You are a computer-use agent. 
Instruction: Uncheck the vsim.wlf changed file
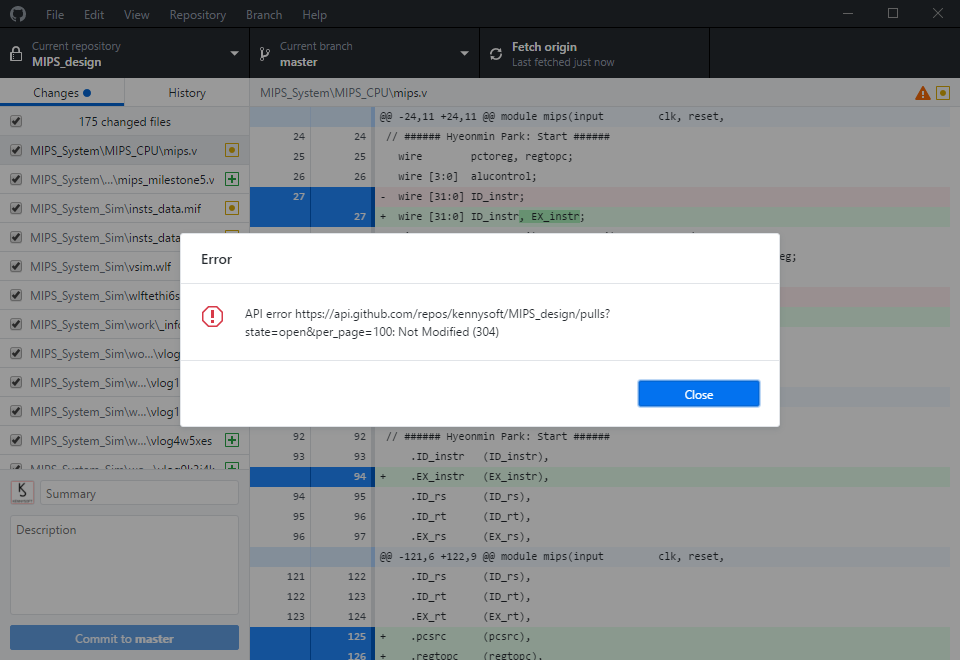click(15, 265)
